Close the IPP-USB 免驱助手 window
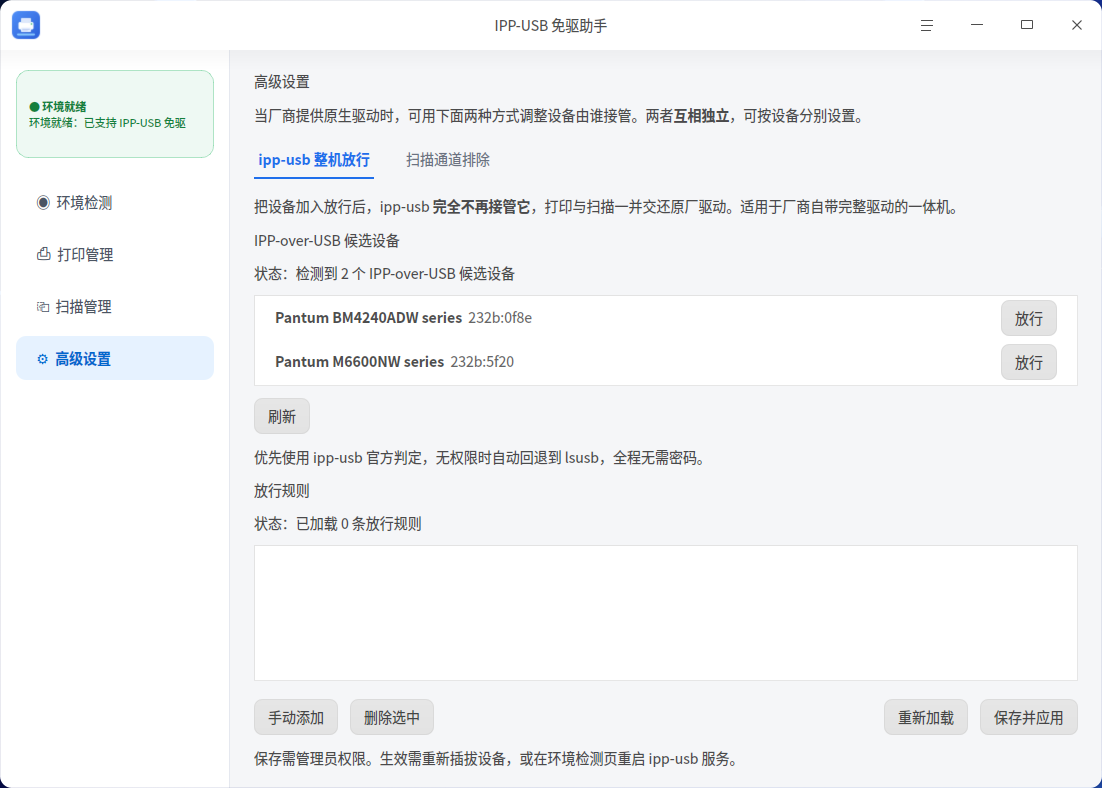1102x788 pixels. pyautogui.click(x=1077, y=25)
